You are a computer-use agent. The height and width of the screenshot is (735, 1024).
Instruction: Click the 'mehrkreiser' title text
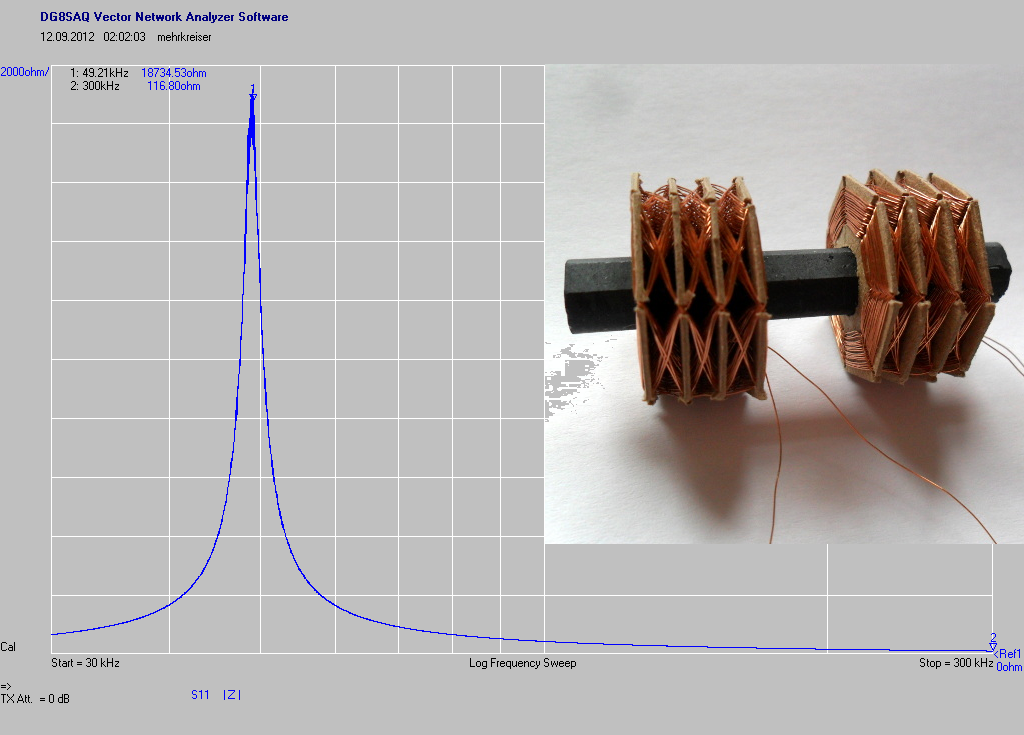(x=184, y=37)
